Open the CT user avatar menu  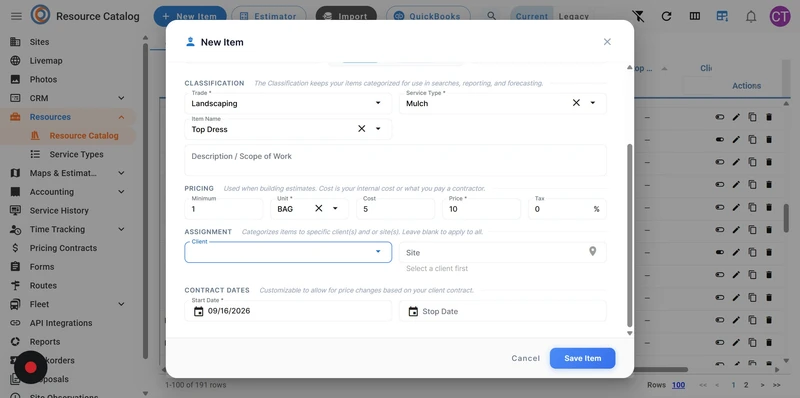(x=780, y=16)
